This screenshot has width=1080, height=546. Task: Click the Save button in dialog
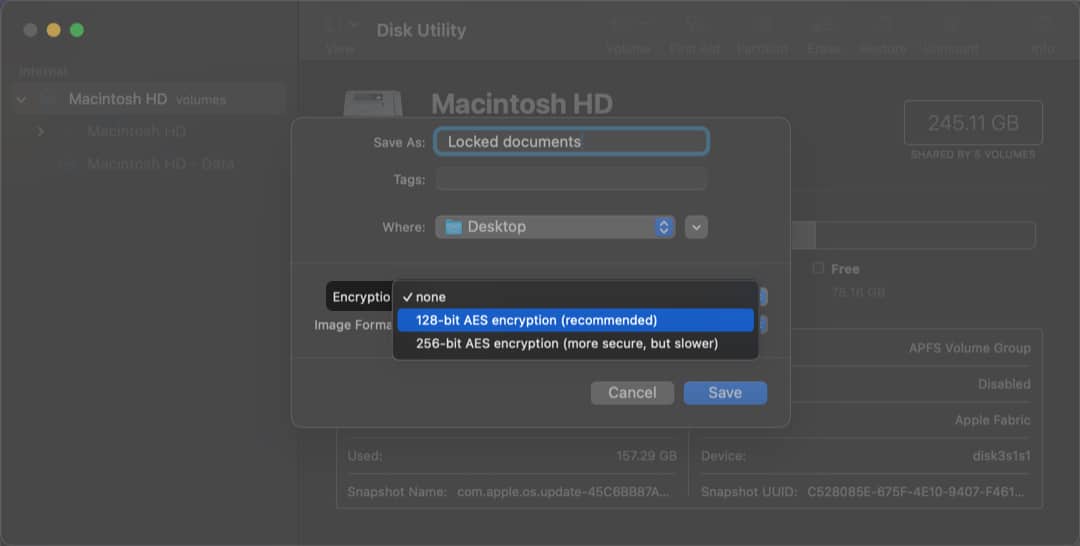coord(725,392)
